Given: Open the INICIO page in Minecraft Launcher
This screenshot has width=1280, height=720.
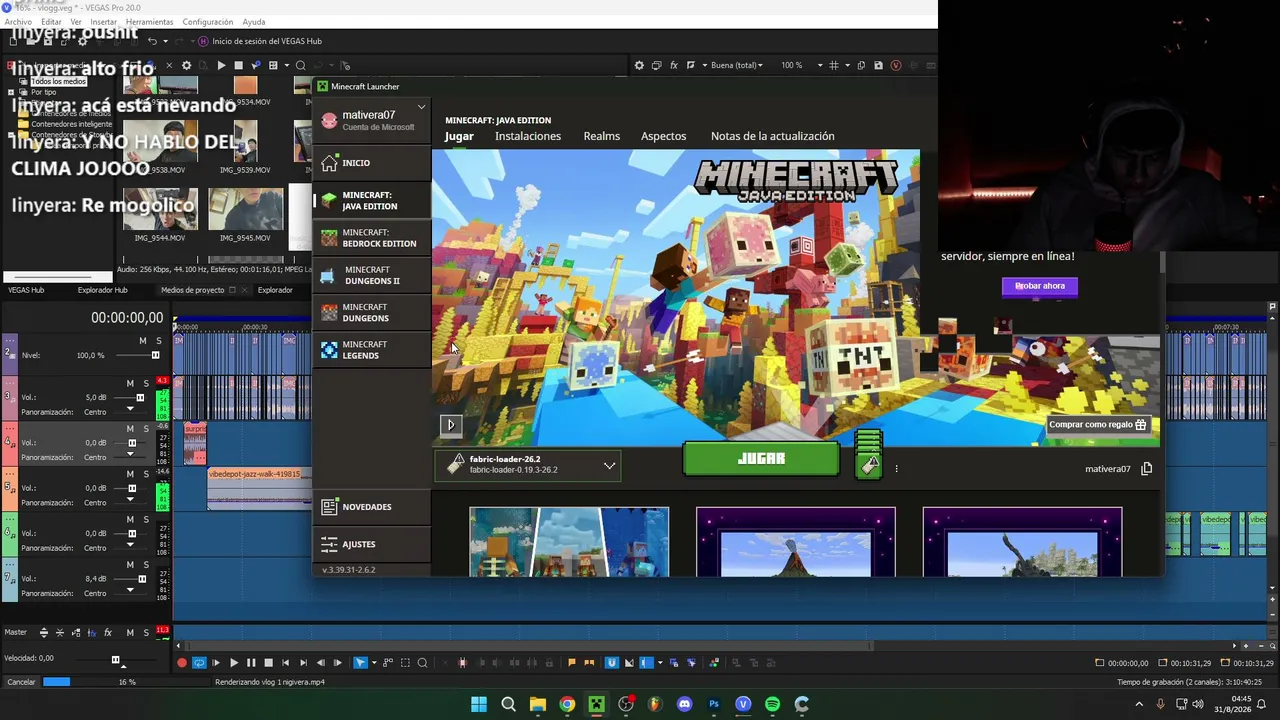Looking at the screenshot, I should [372, 163].
